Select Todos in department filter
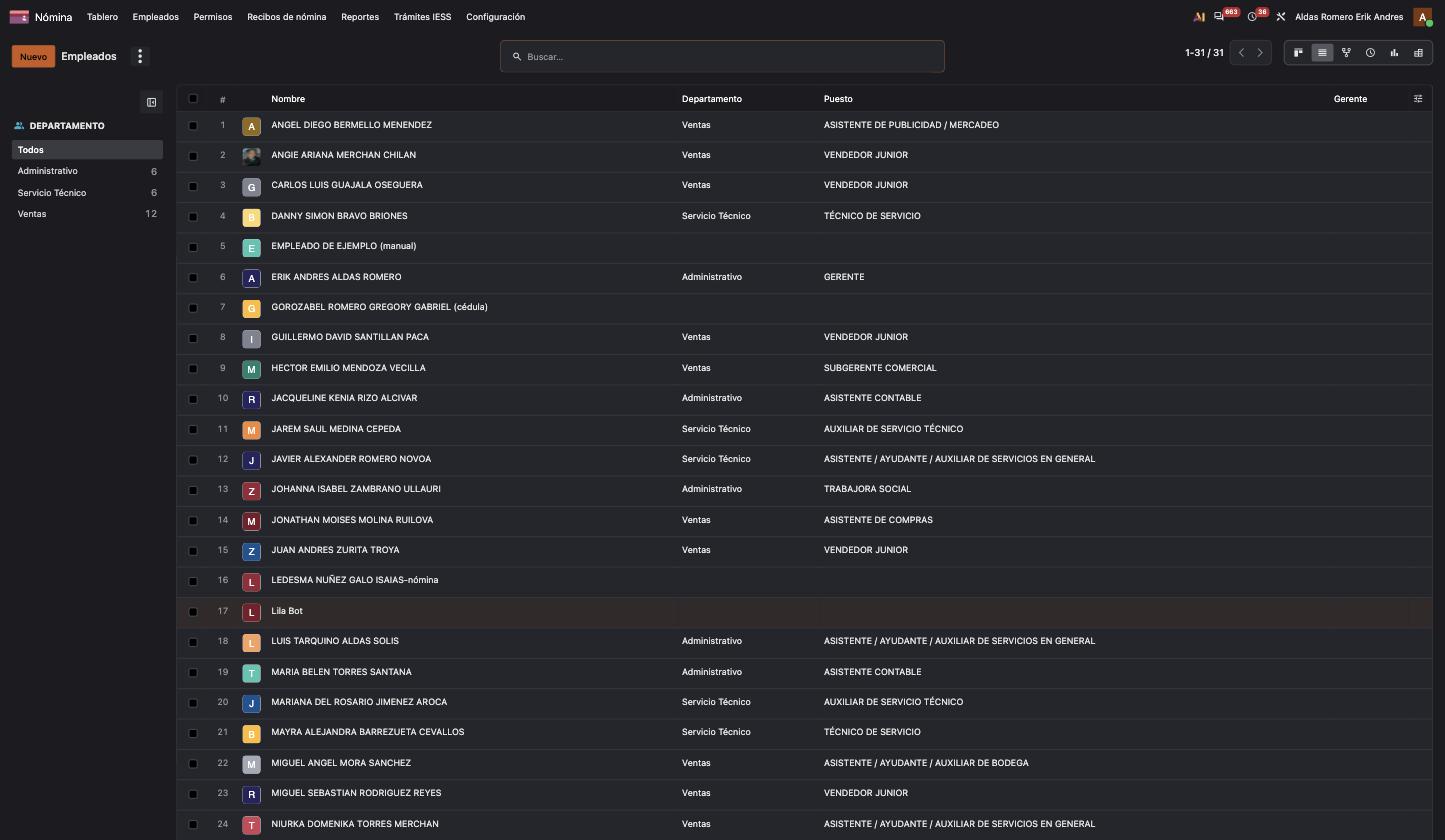Image resolution: width=1445 pixels, height=840 pixels. coord(87,150)
